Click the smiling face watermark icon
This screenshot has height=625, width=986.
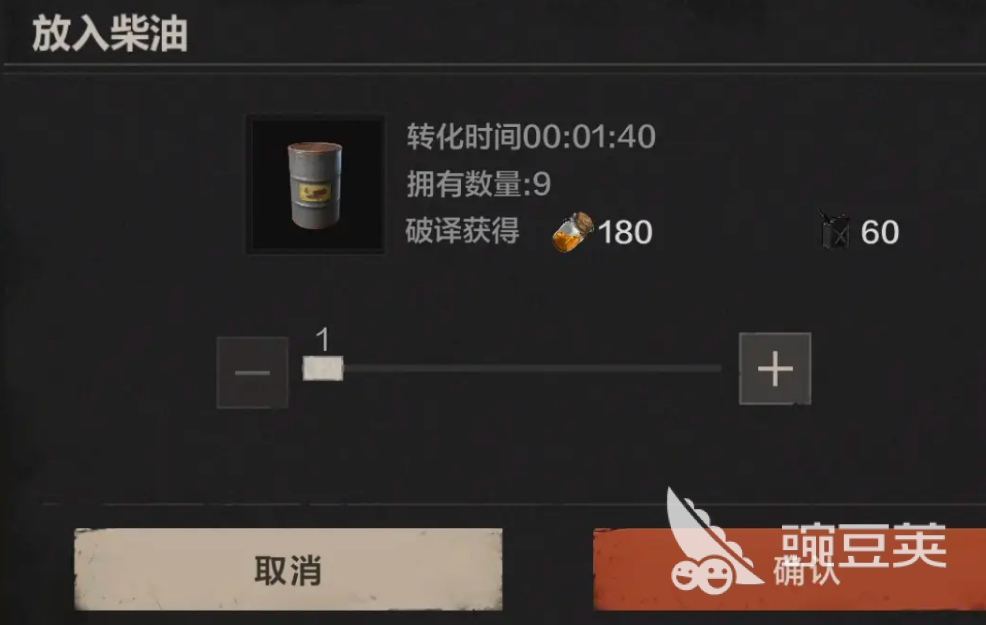(701, 574)
